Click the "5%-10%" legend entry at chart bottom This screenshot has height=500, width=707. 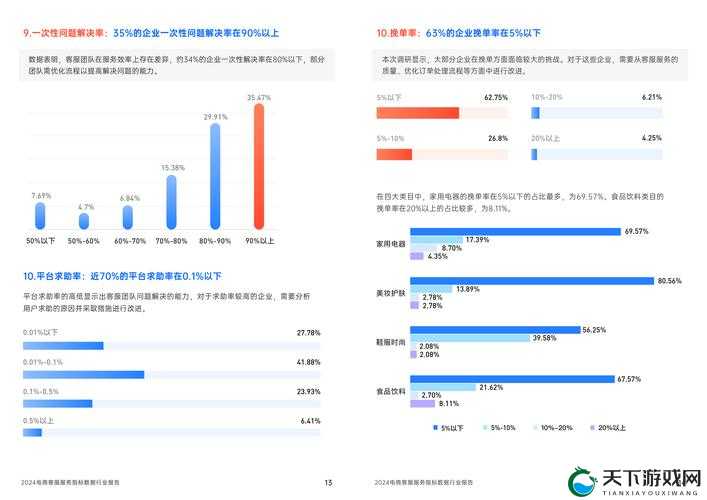click(499, 427)
